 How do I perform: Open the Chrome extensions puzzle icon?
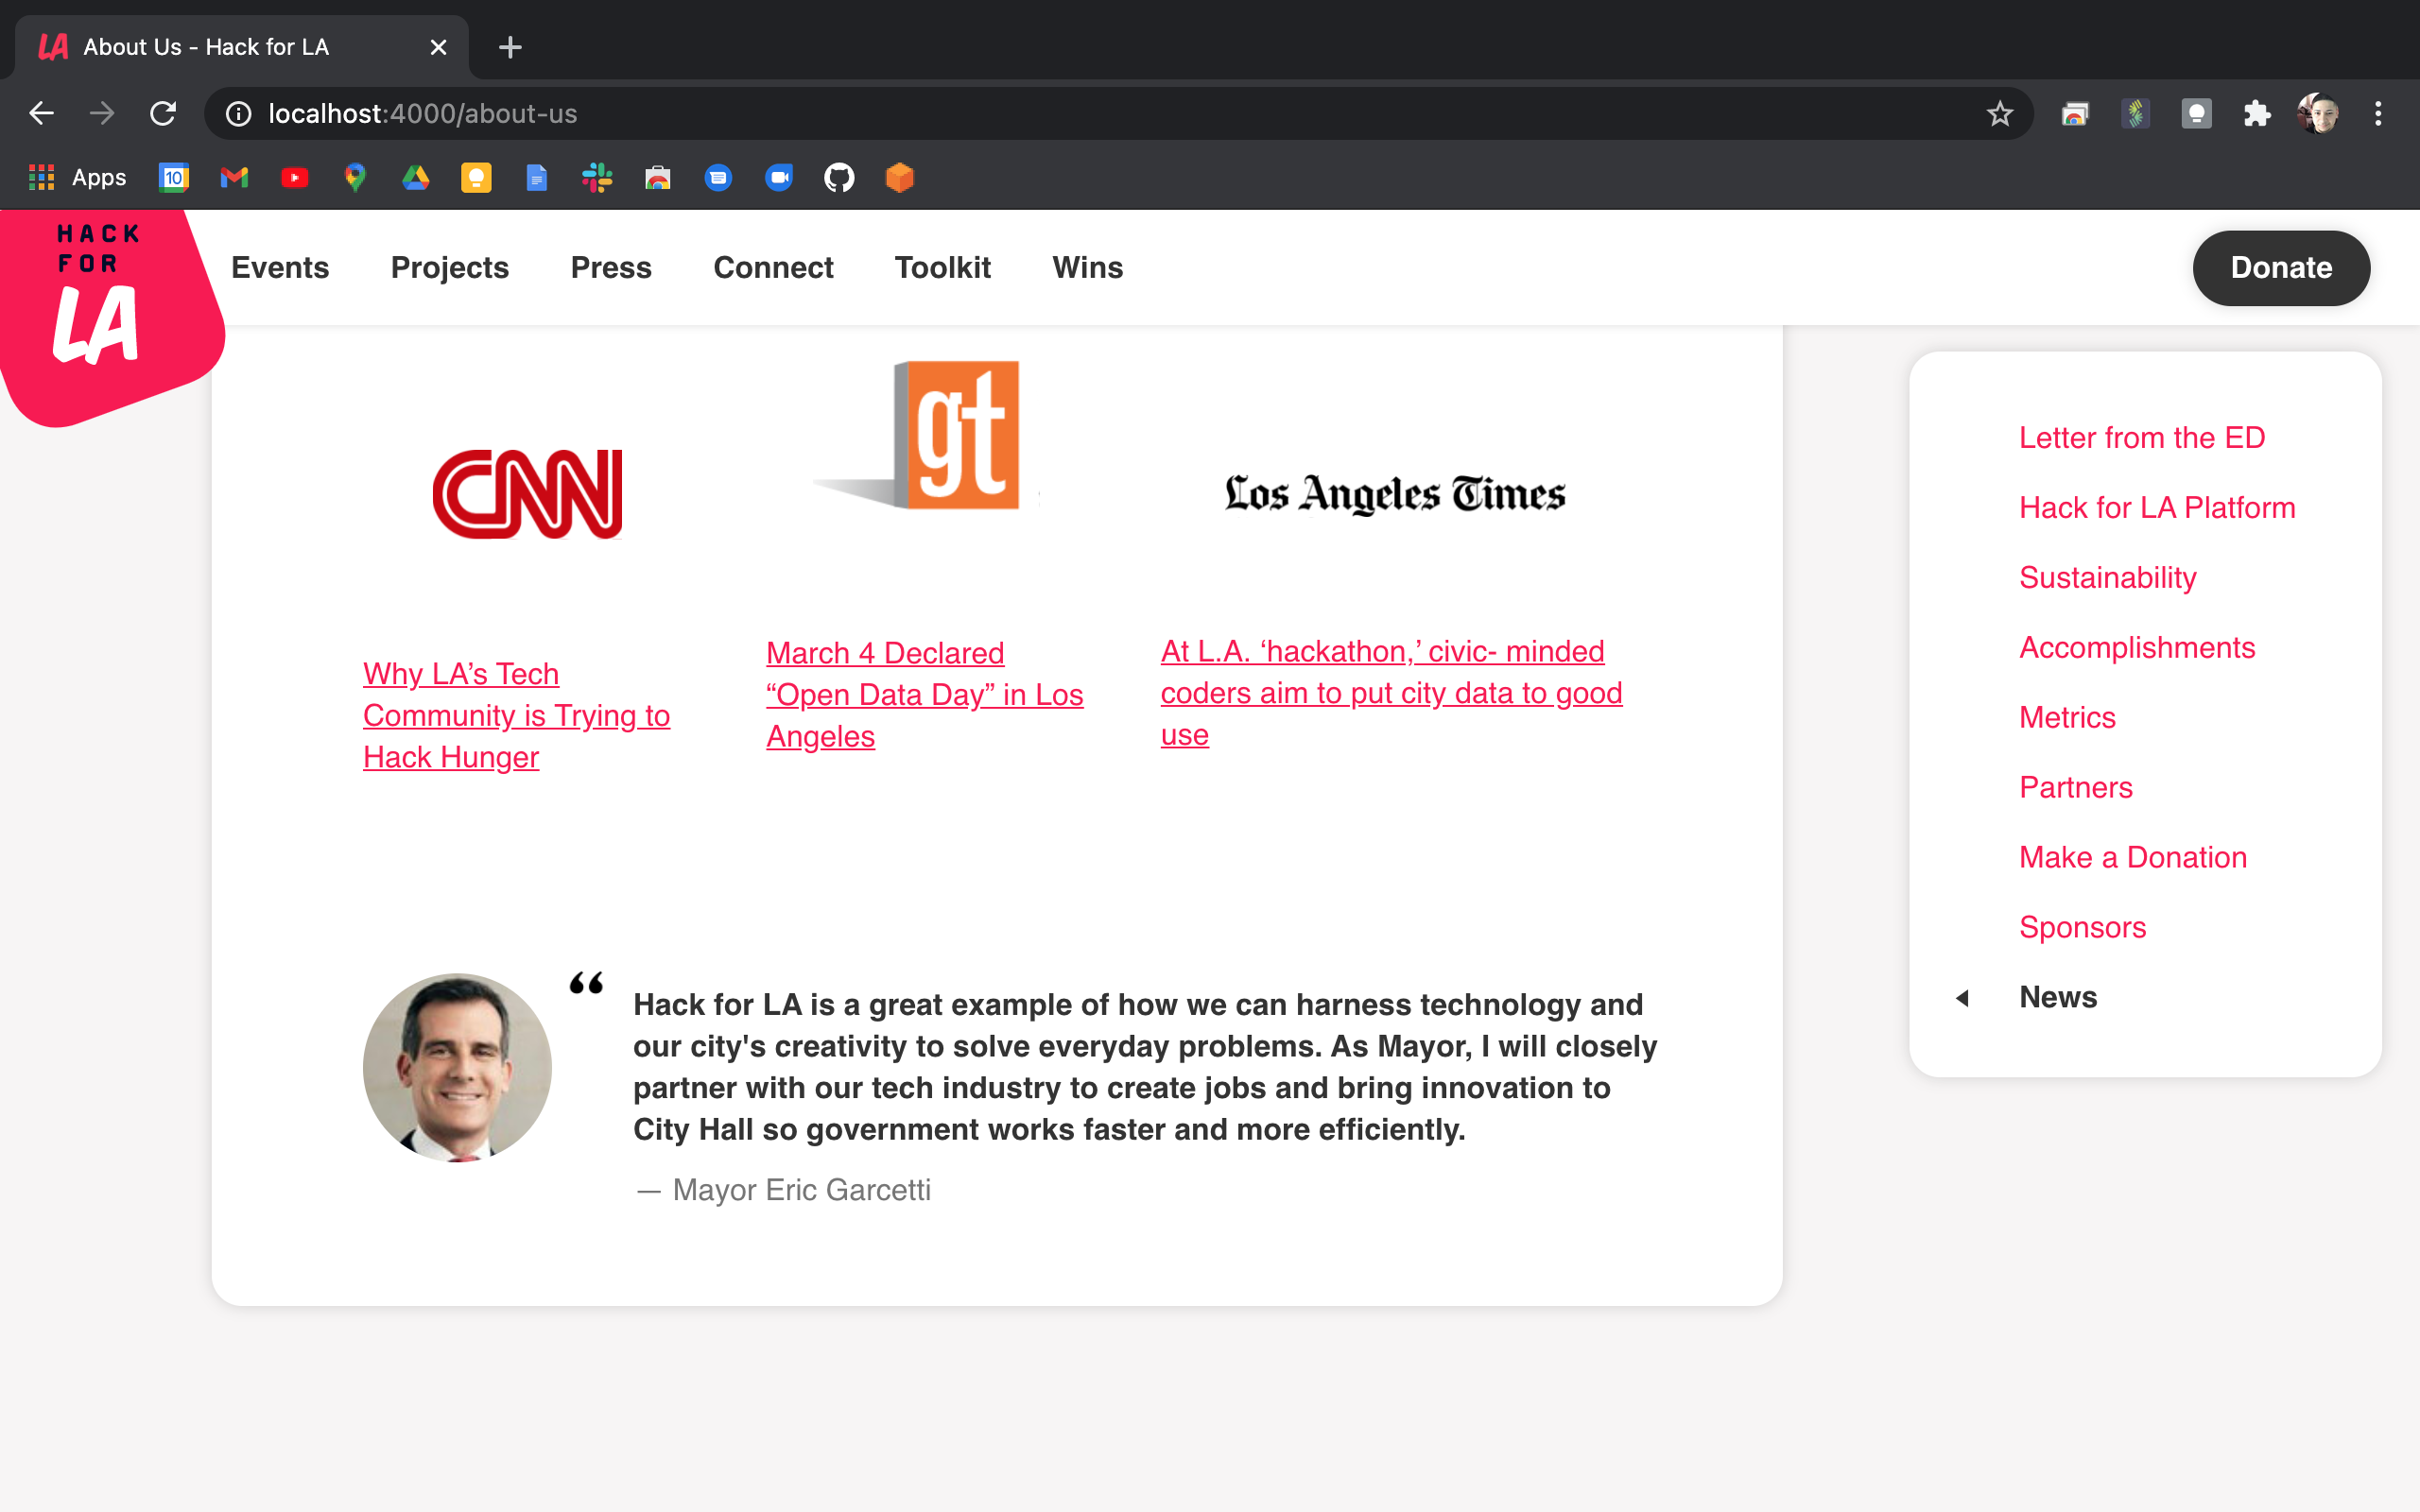2257,114
